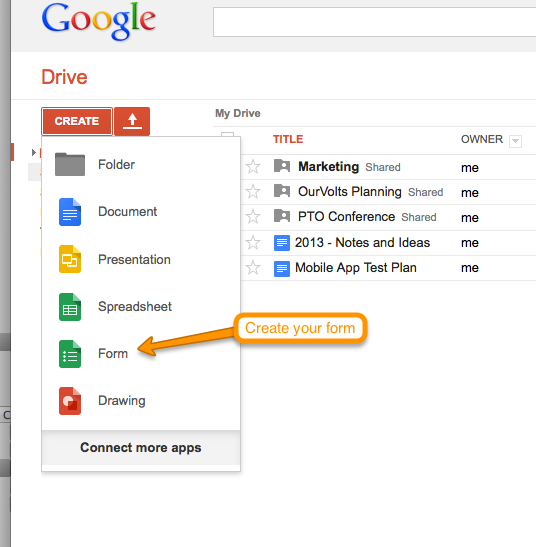
Task: Star the OurVolts Planning folder
Action: click(x=253, y=192)
